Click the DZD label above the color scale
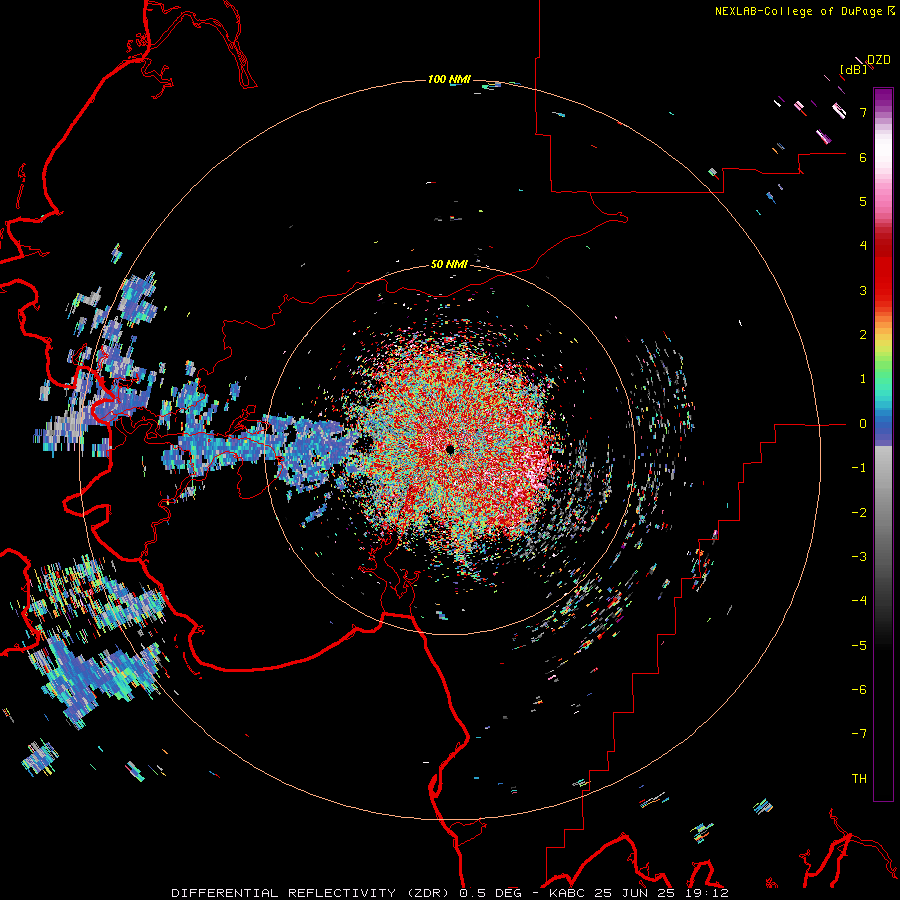Viewport: 900px width, 900px height. [879, 60]
